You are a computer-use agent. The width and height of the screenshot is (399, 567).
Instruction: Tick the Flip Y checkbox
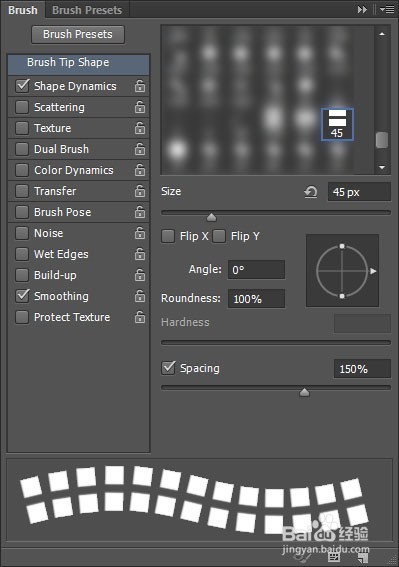pyautogui.click(x=219, y=236)
